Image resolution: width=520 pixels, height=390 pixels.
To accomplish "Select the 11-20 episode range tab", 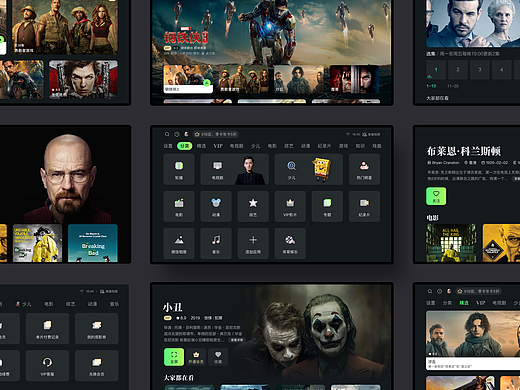I will (453, 86).
